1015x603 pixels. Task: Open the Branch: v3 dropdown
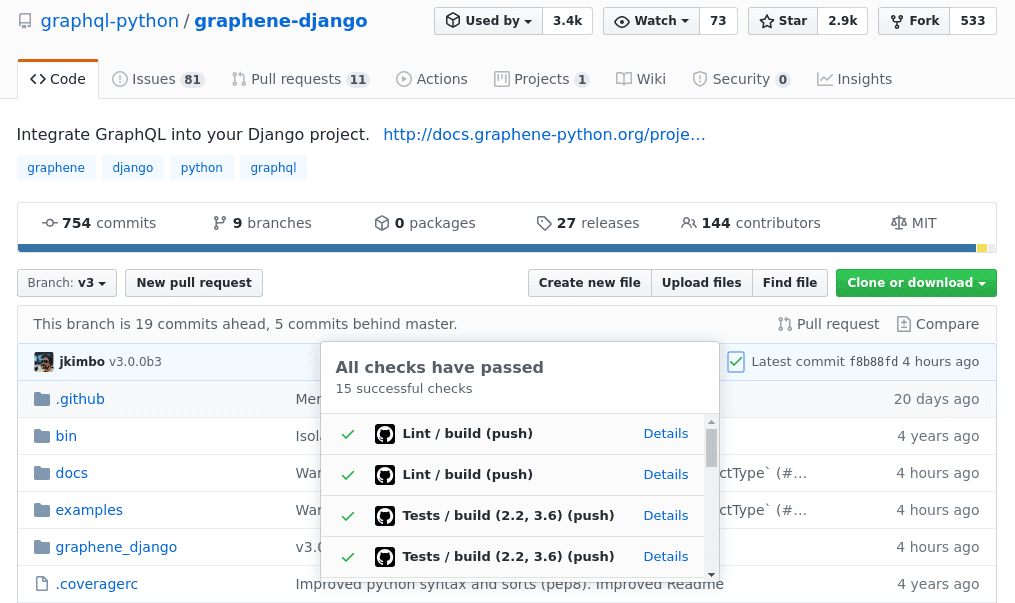point(67,283)
